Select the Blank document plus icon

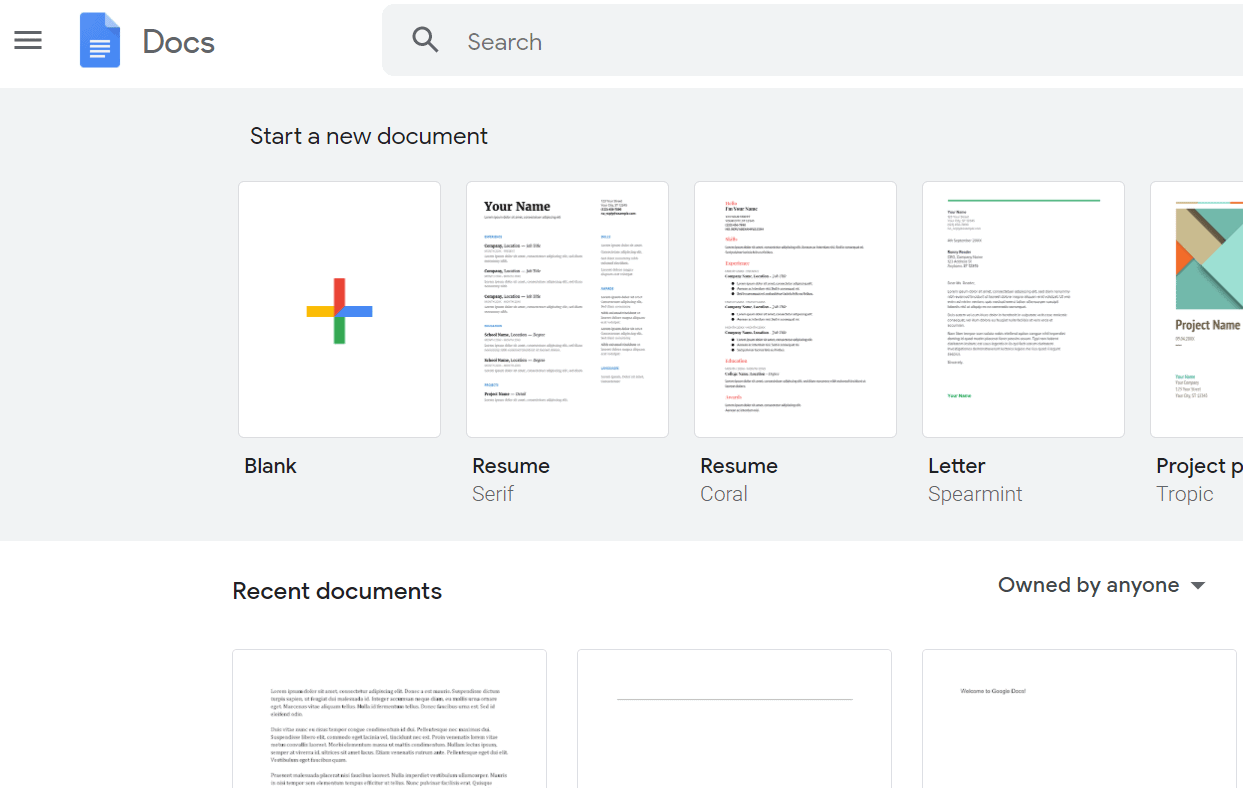339,309
